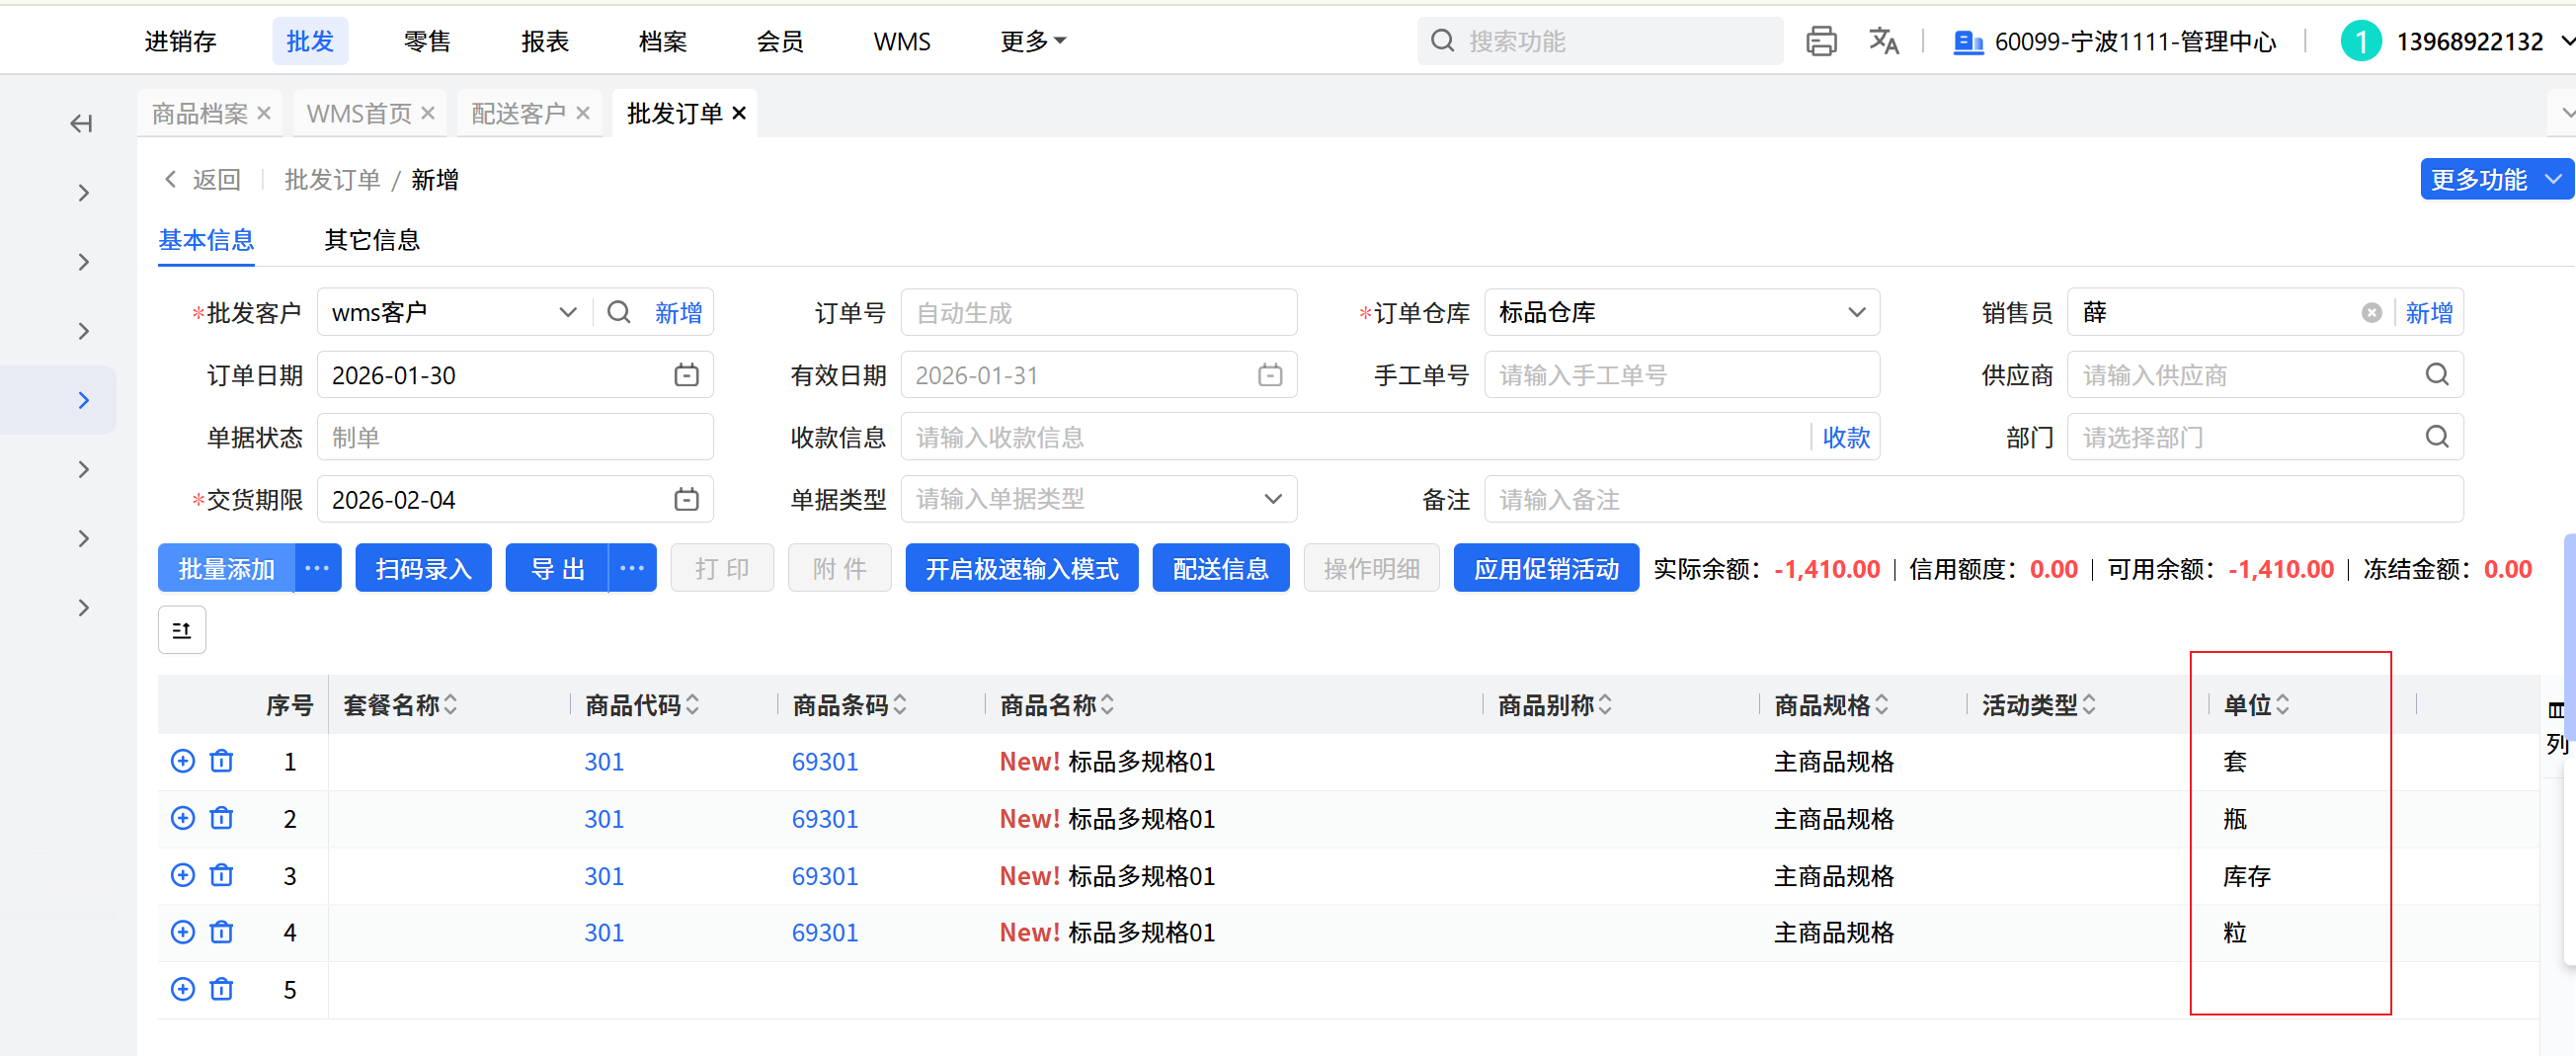Viewport: 2576px width, 1056px height.
Task: Expand the 订单仓库 dropdown
Action: tap(1856, 312)
